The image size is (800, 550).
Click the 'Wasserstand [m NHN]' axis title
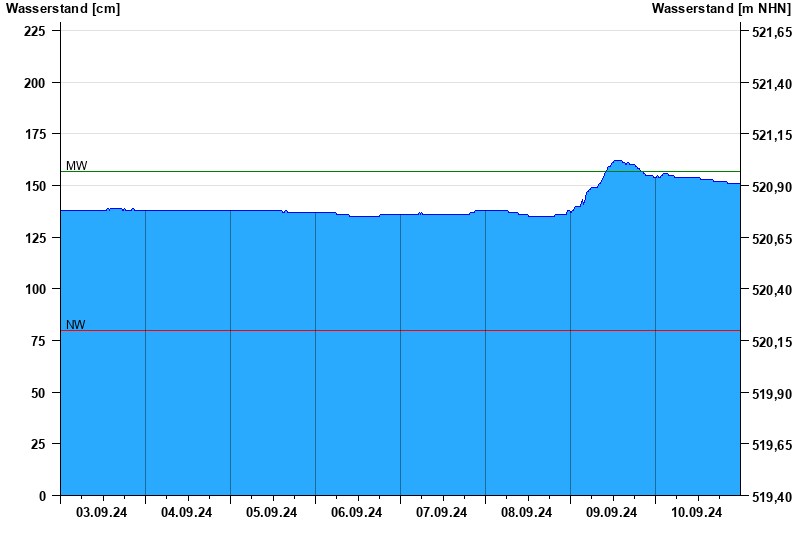coord(721,9)
